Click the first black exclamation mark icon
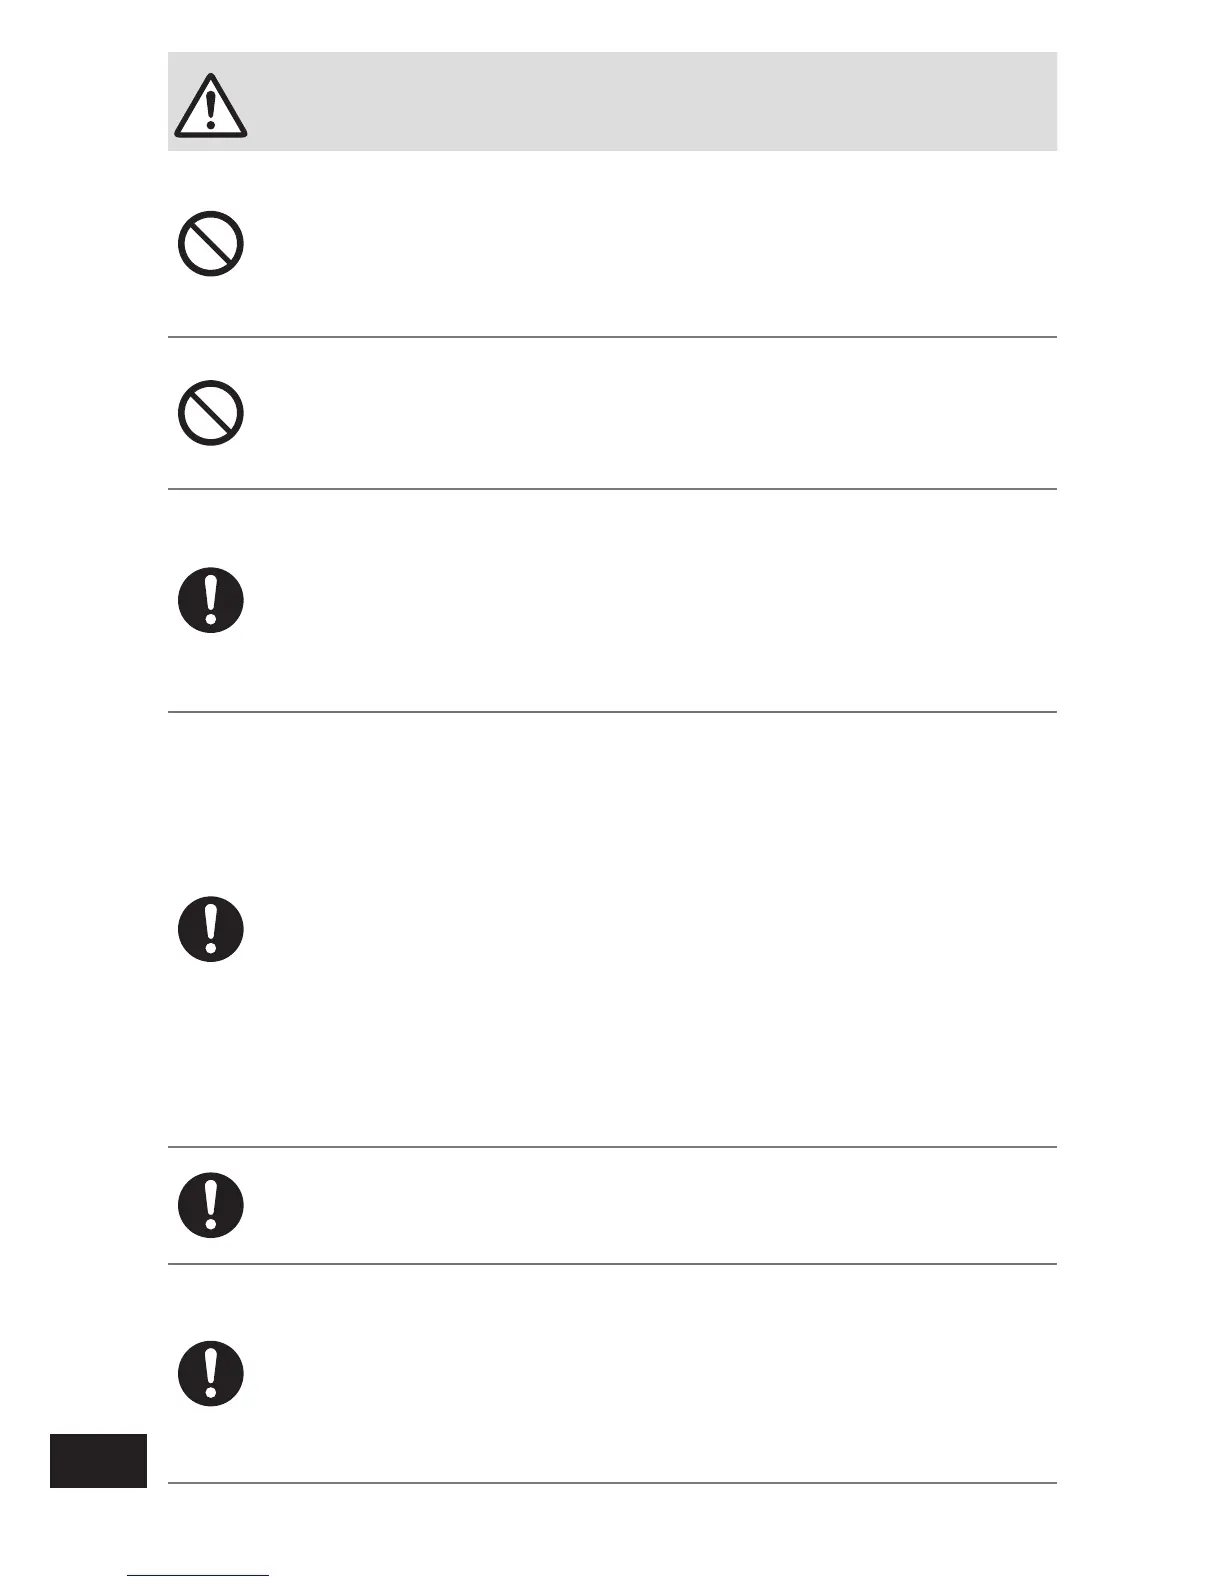Screen dimensions: 1224x1584 pos(211,600)
